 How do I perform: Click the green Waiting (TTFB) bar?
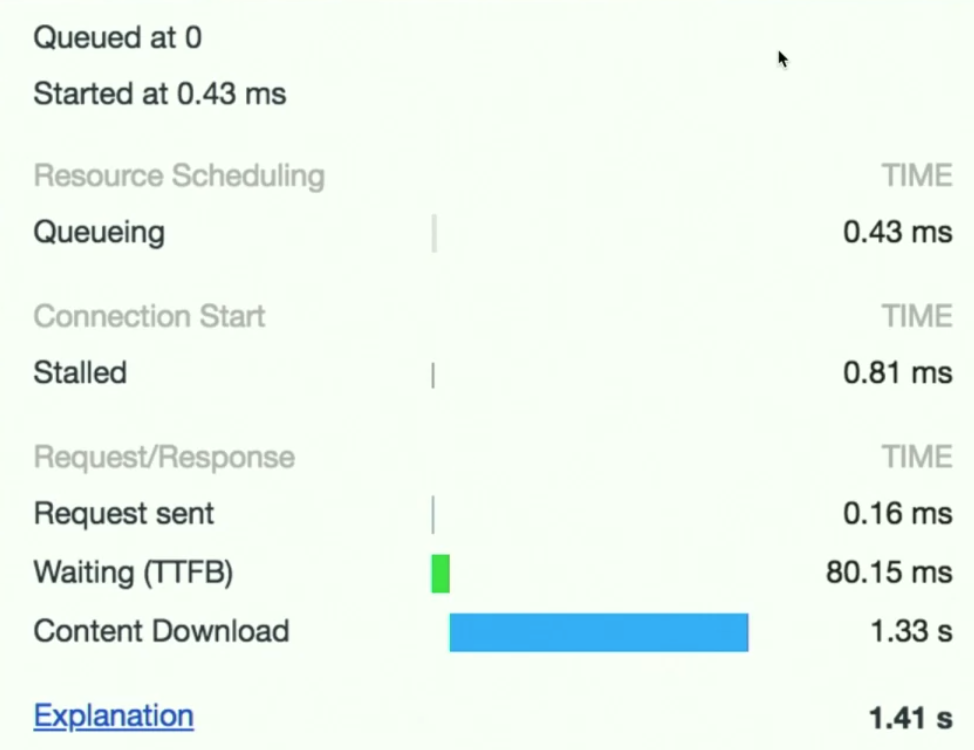tap(440, 574)
